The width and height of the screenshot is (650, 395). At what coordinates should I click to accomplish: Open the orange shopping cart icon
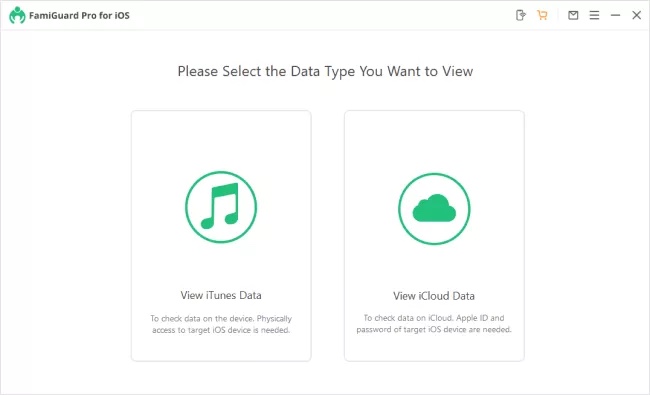tap(542, 15)
